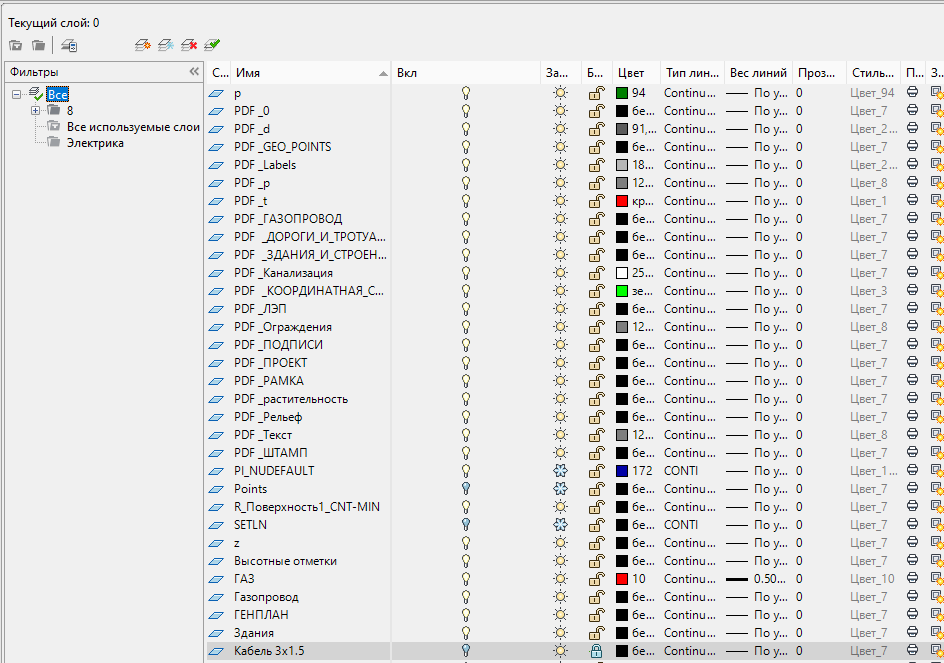The height and width of the screenshot is (663, 944).
Task: Toggle plot icon for PDF_Текст layer
Action: coord(913,435)
